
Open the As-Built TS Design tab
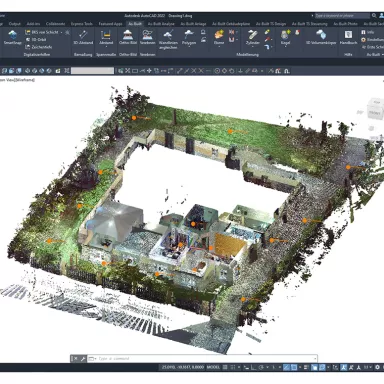271,24
